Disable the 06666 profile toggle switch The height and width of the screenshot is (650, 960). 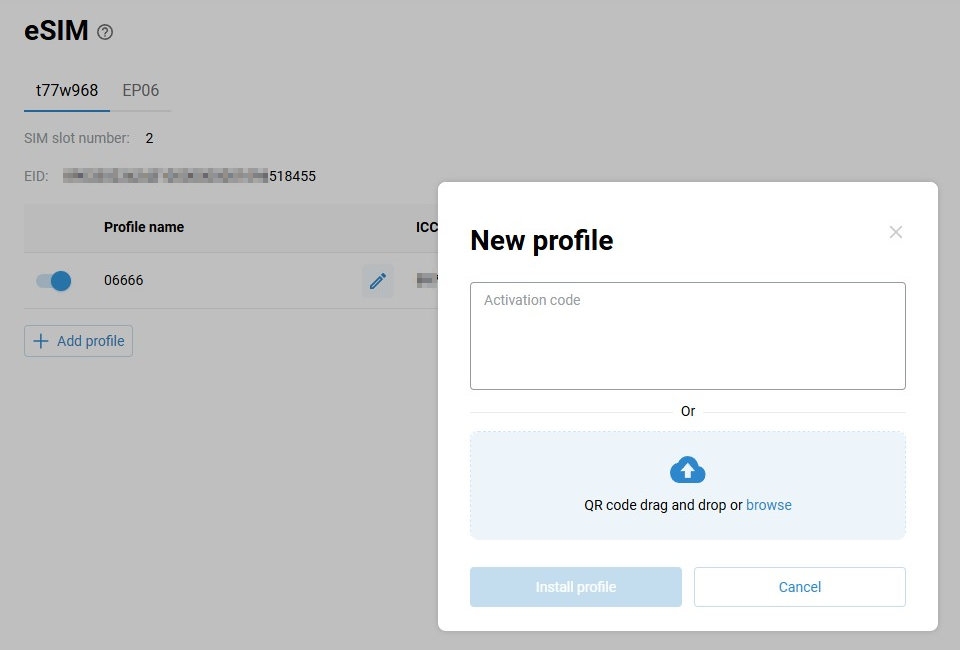click(x=54, y=281)
